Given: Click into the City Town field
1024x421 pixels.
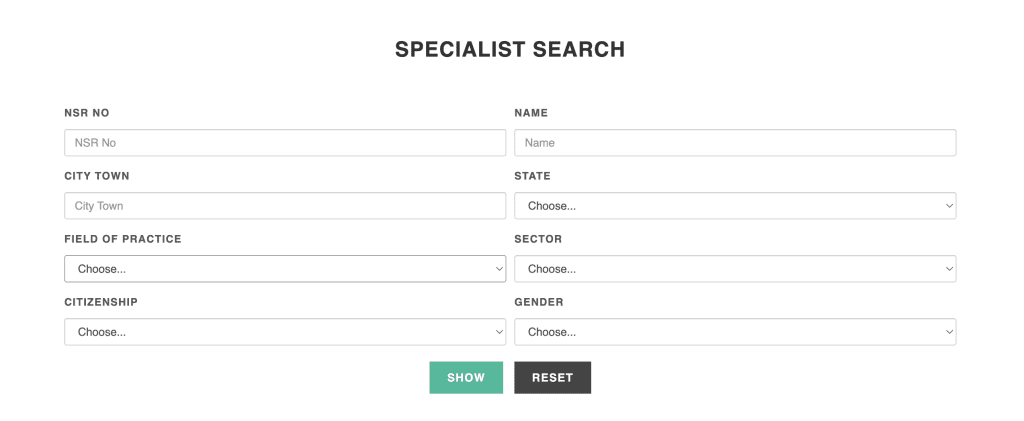Looking at the screenshot, I should pyautogui.click(x=285, y=206).
